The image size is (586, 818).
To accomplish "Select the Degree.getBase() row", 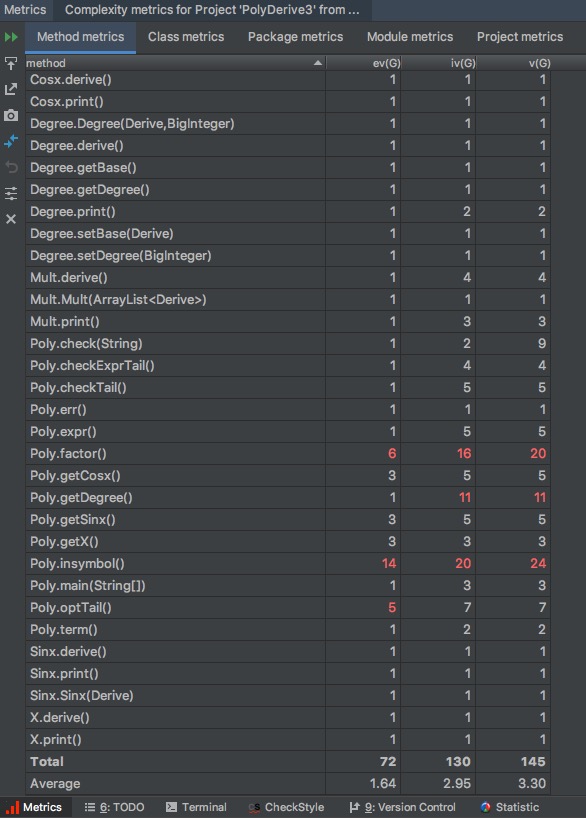I will coord(288,167).
